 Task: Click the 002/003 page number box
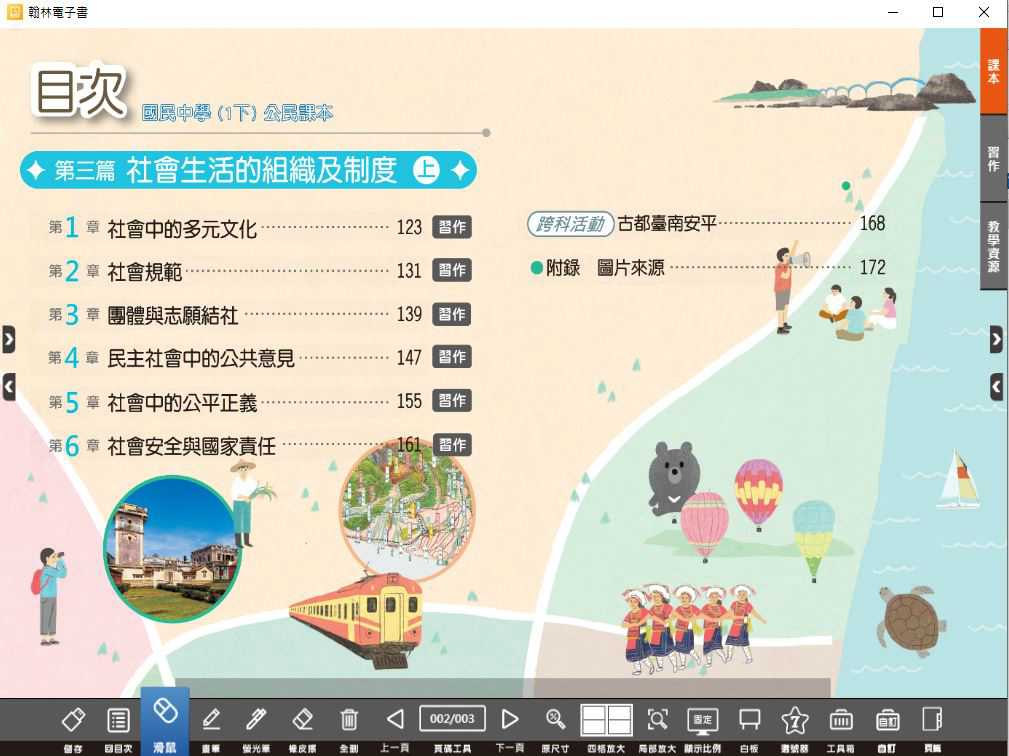coord(452,718)
